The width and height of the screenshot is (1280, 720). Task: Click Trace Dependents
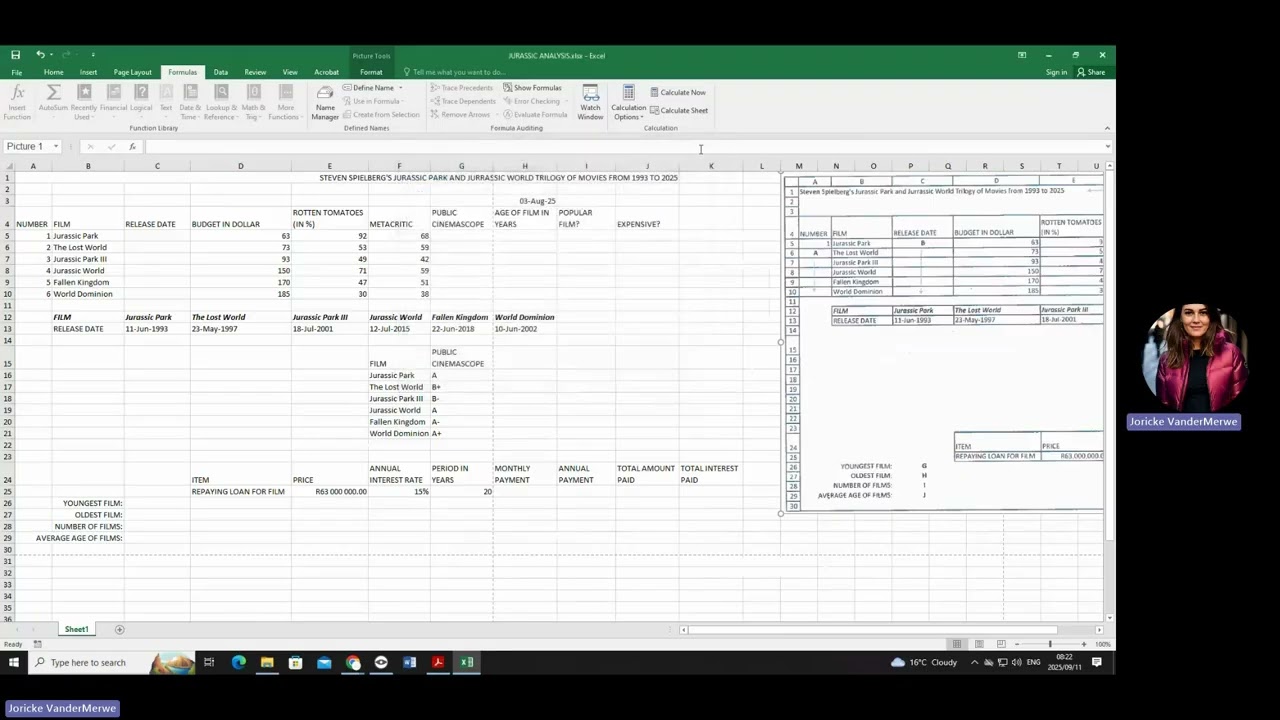click(463, 101)
